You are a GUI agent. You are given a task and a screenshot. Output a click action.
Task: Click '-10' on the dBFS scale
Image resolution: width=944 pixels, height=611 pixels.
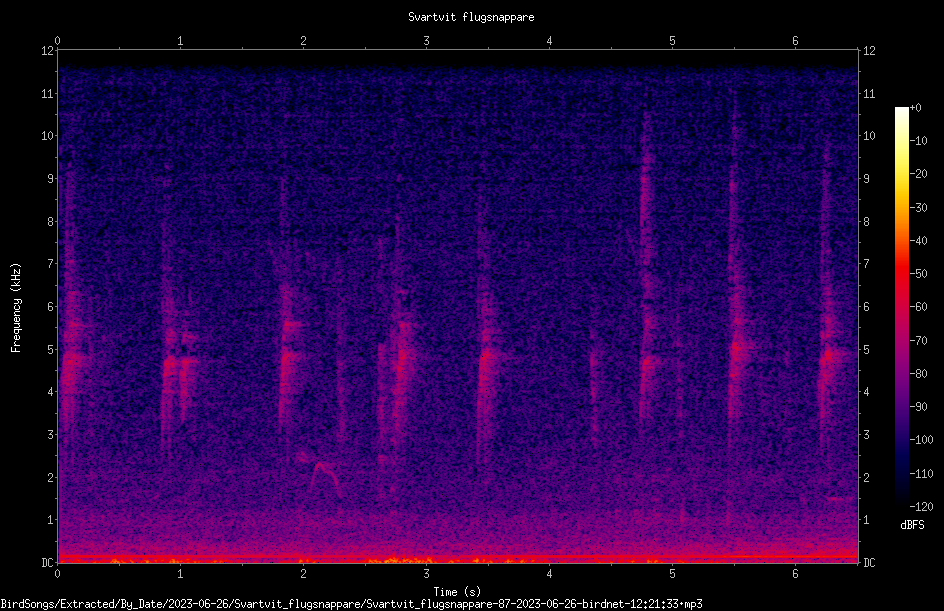click(x=918, y=141)
